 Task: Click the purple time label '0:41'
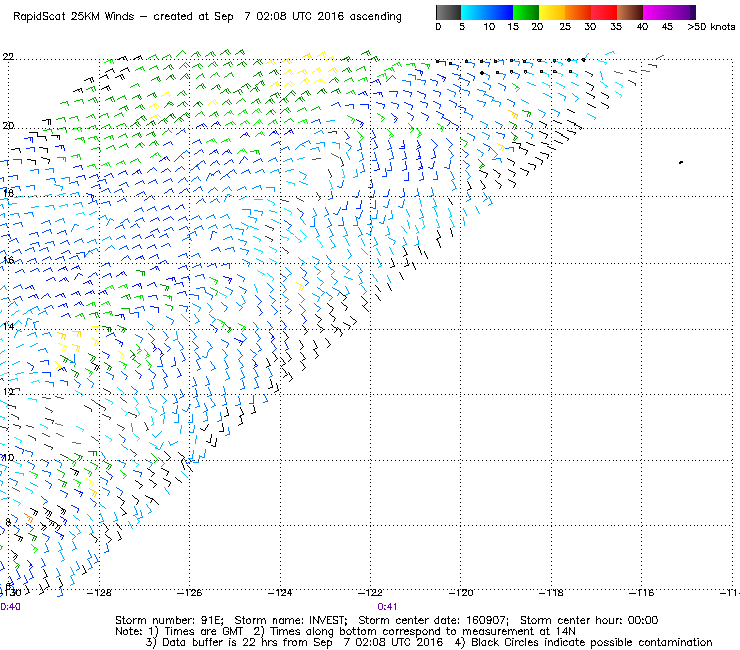(x=387, y=607)
